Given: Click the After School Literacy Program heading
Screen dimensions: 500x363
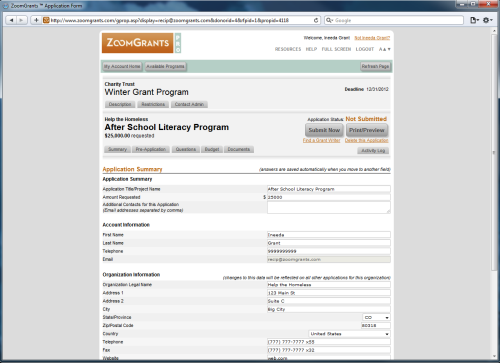Looking at the screenshot, I should tap(167, 127).
